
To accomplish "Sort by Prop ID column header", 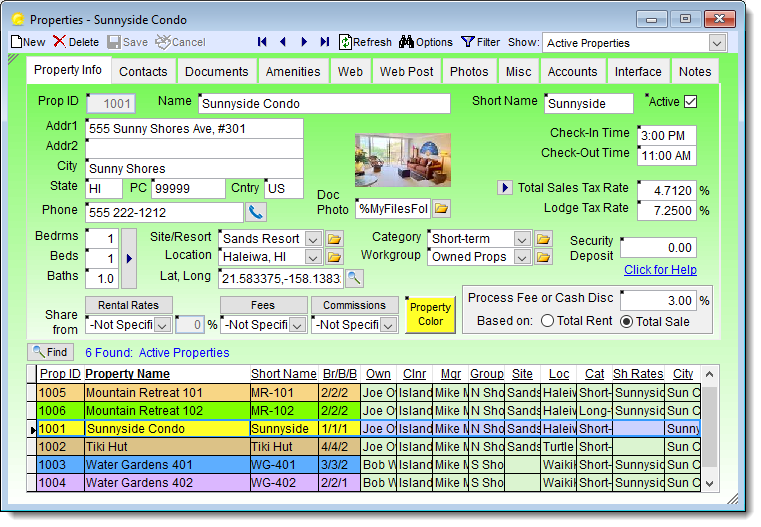I will coord(60,374).
